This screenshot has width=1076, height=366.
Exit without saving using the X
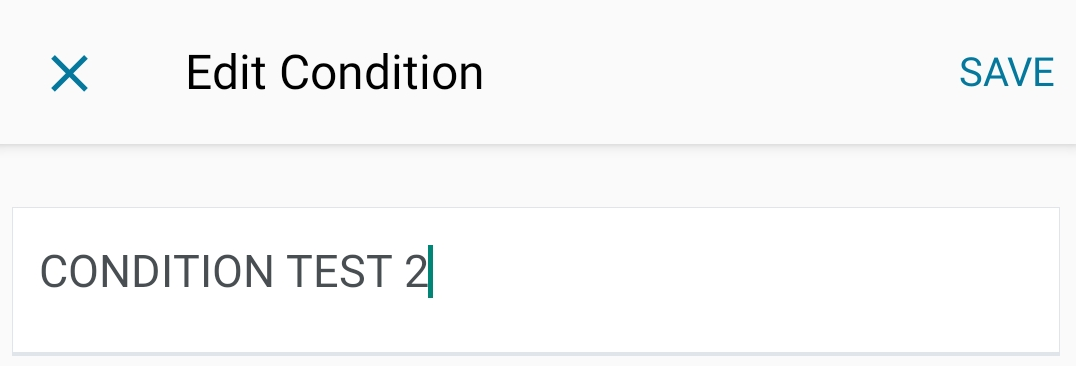69,73
